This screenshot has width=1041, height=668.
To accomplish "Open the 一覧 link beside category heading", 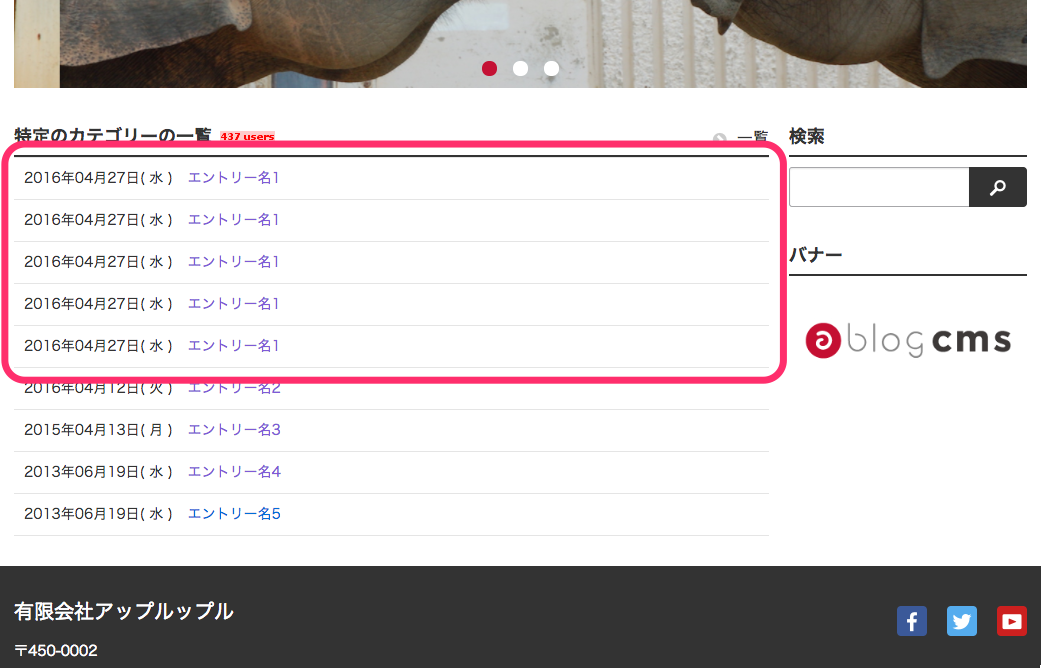I will 751,137.
